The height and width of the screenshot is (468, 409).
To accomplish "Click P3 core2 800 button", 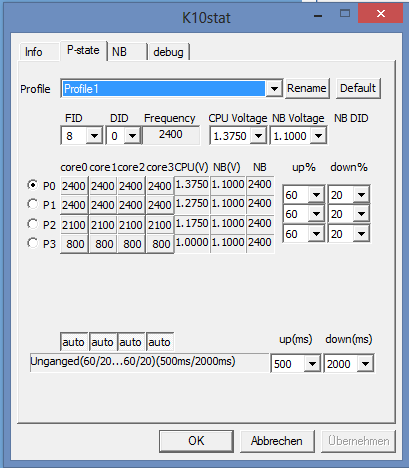I will (x=131, y=244).
